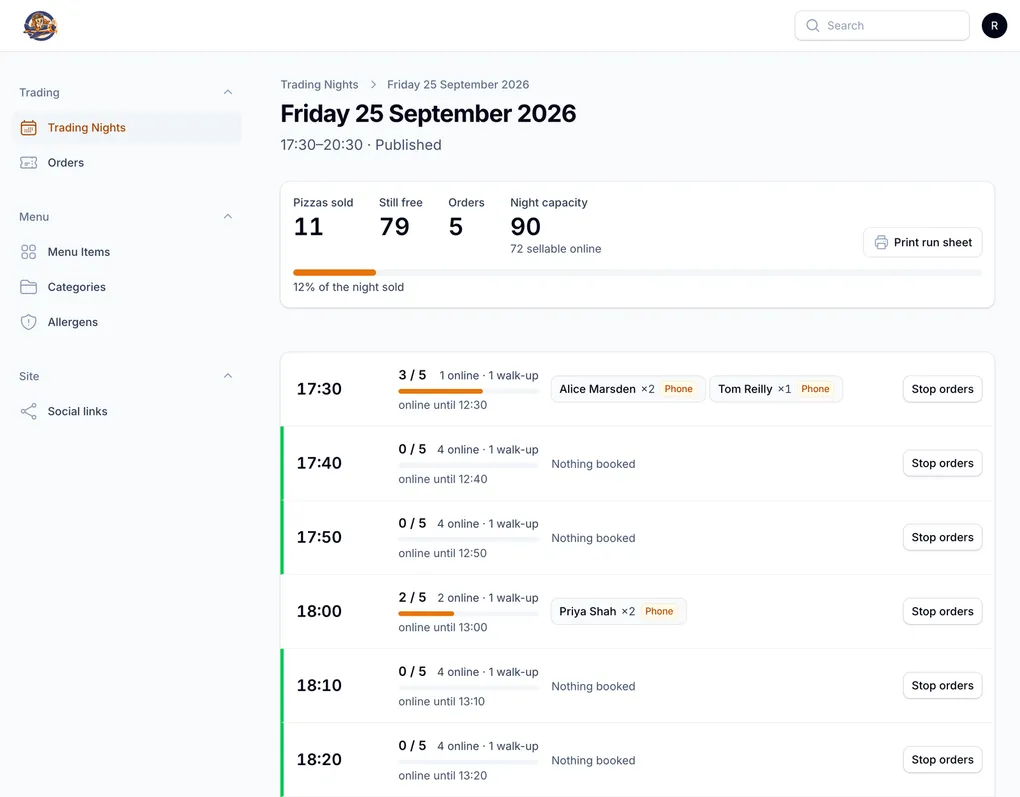
Task: Click the Orders ticket icon
Action: [x=29, y=163]
